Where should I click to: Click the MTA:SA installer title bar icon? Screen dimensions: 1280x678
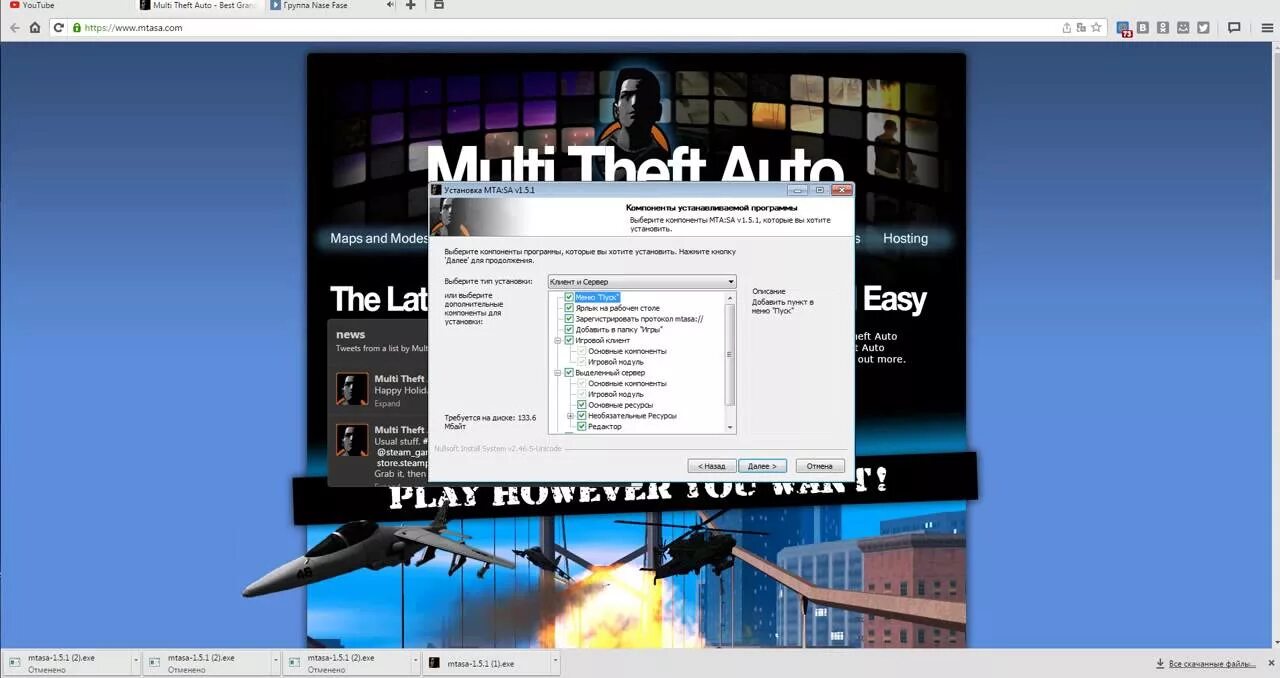[x=436, y=189]
